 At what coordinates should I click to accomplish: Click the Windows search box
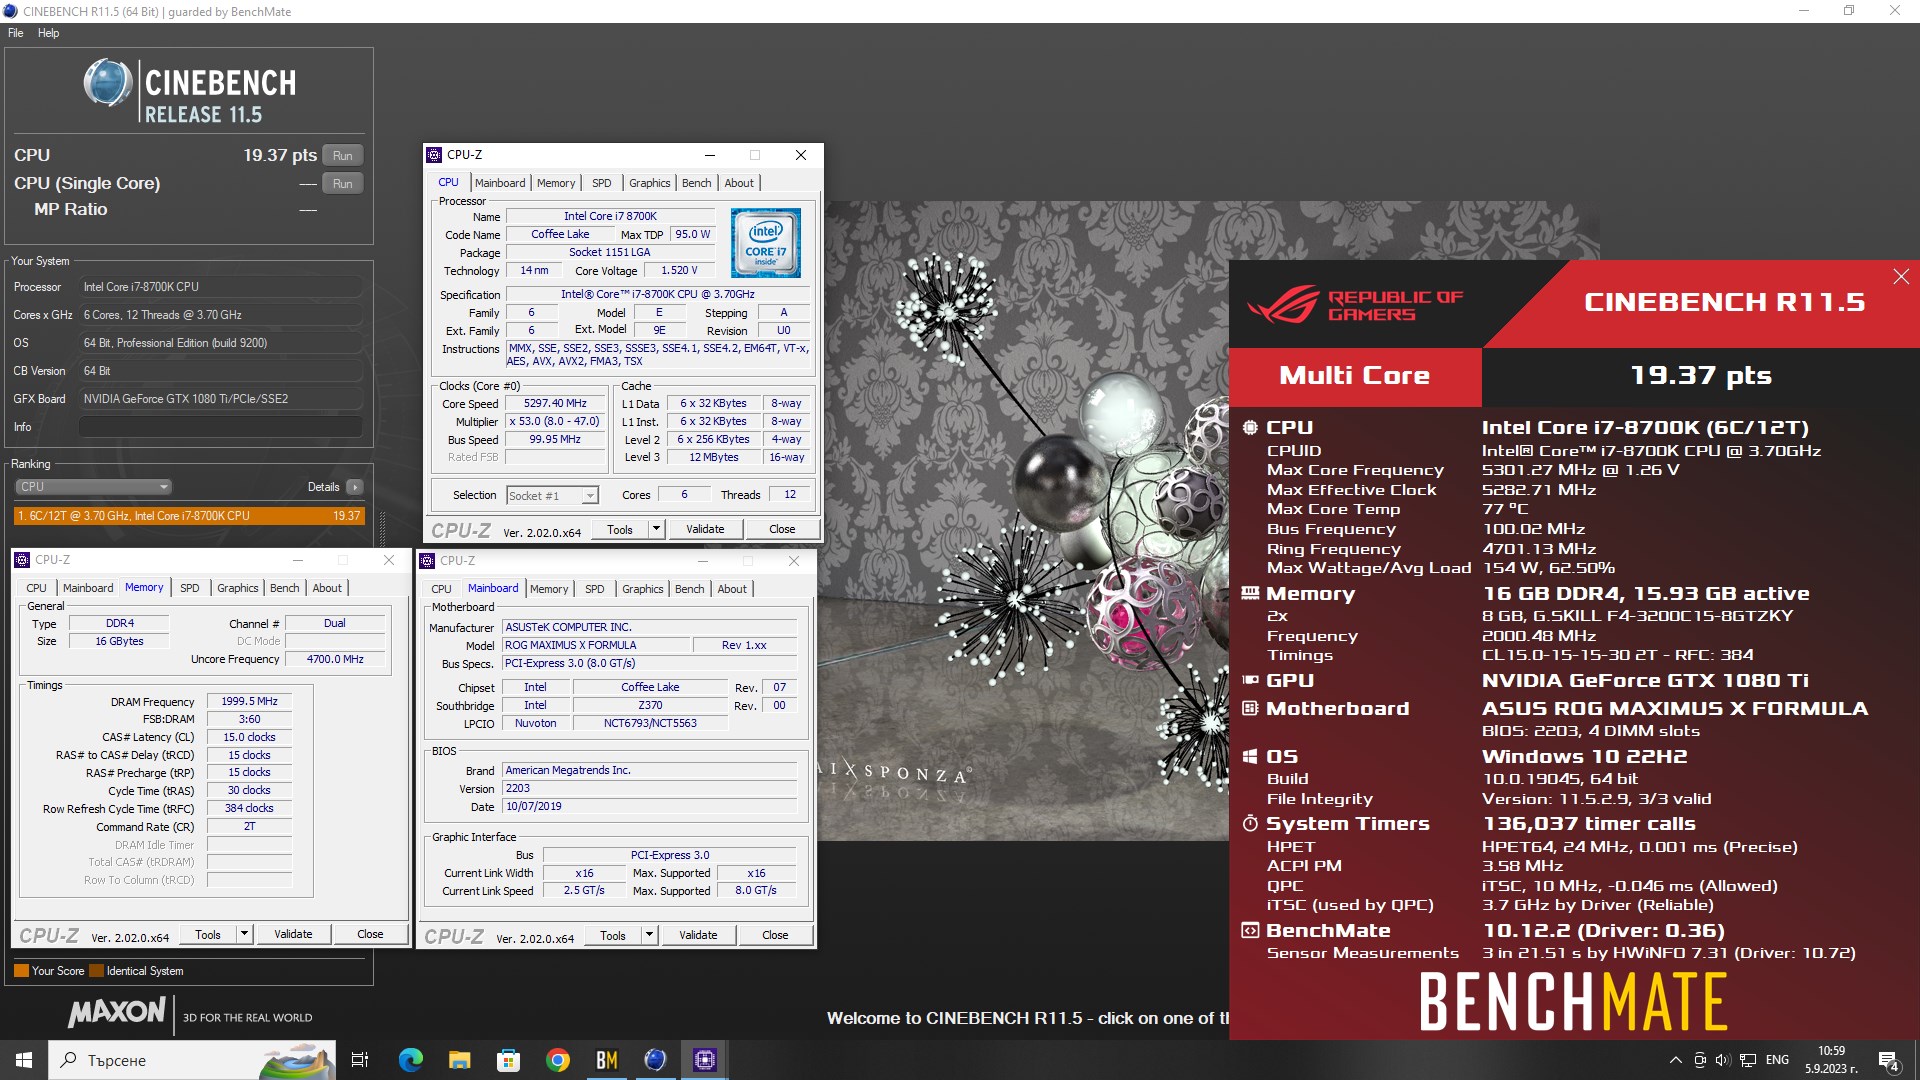[192, 1060]
